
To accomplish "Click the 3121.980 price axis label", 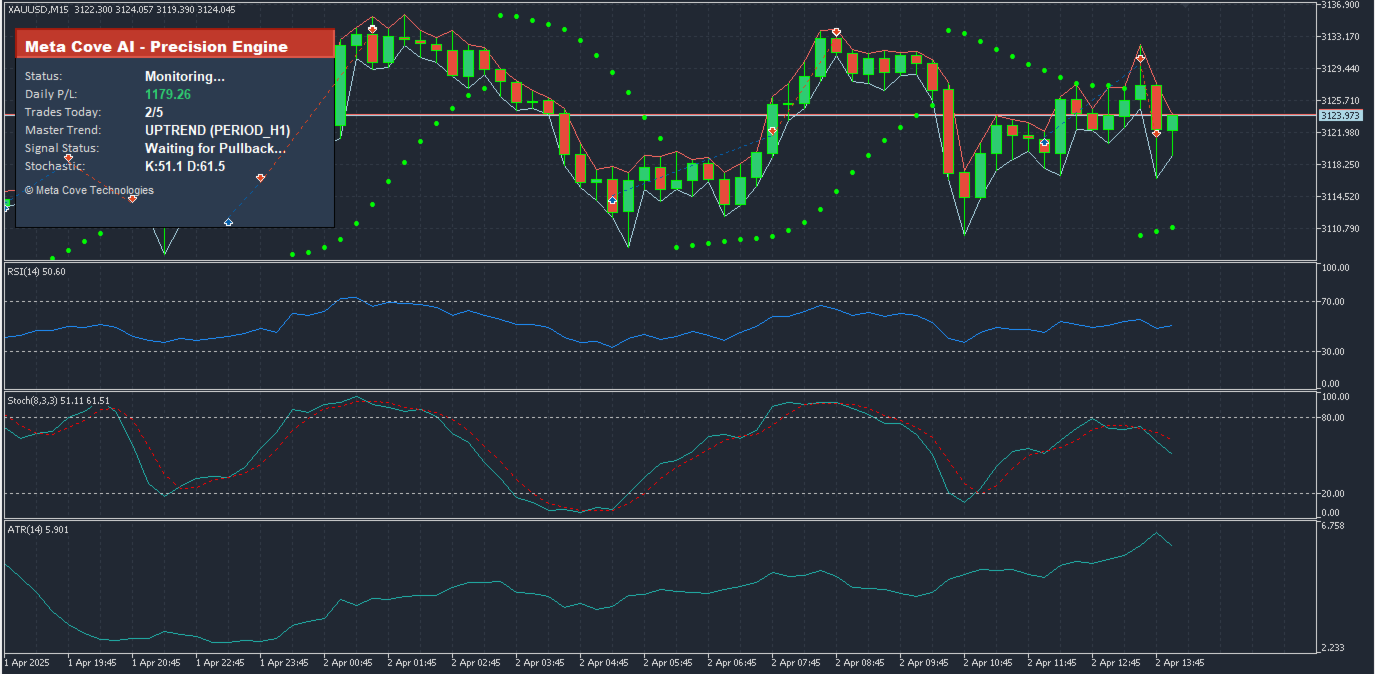I will coord(1340,133).
